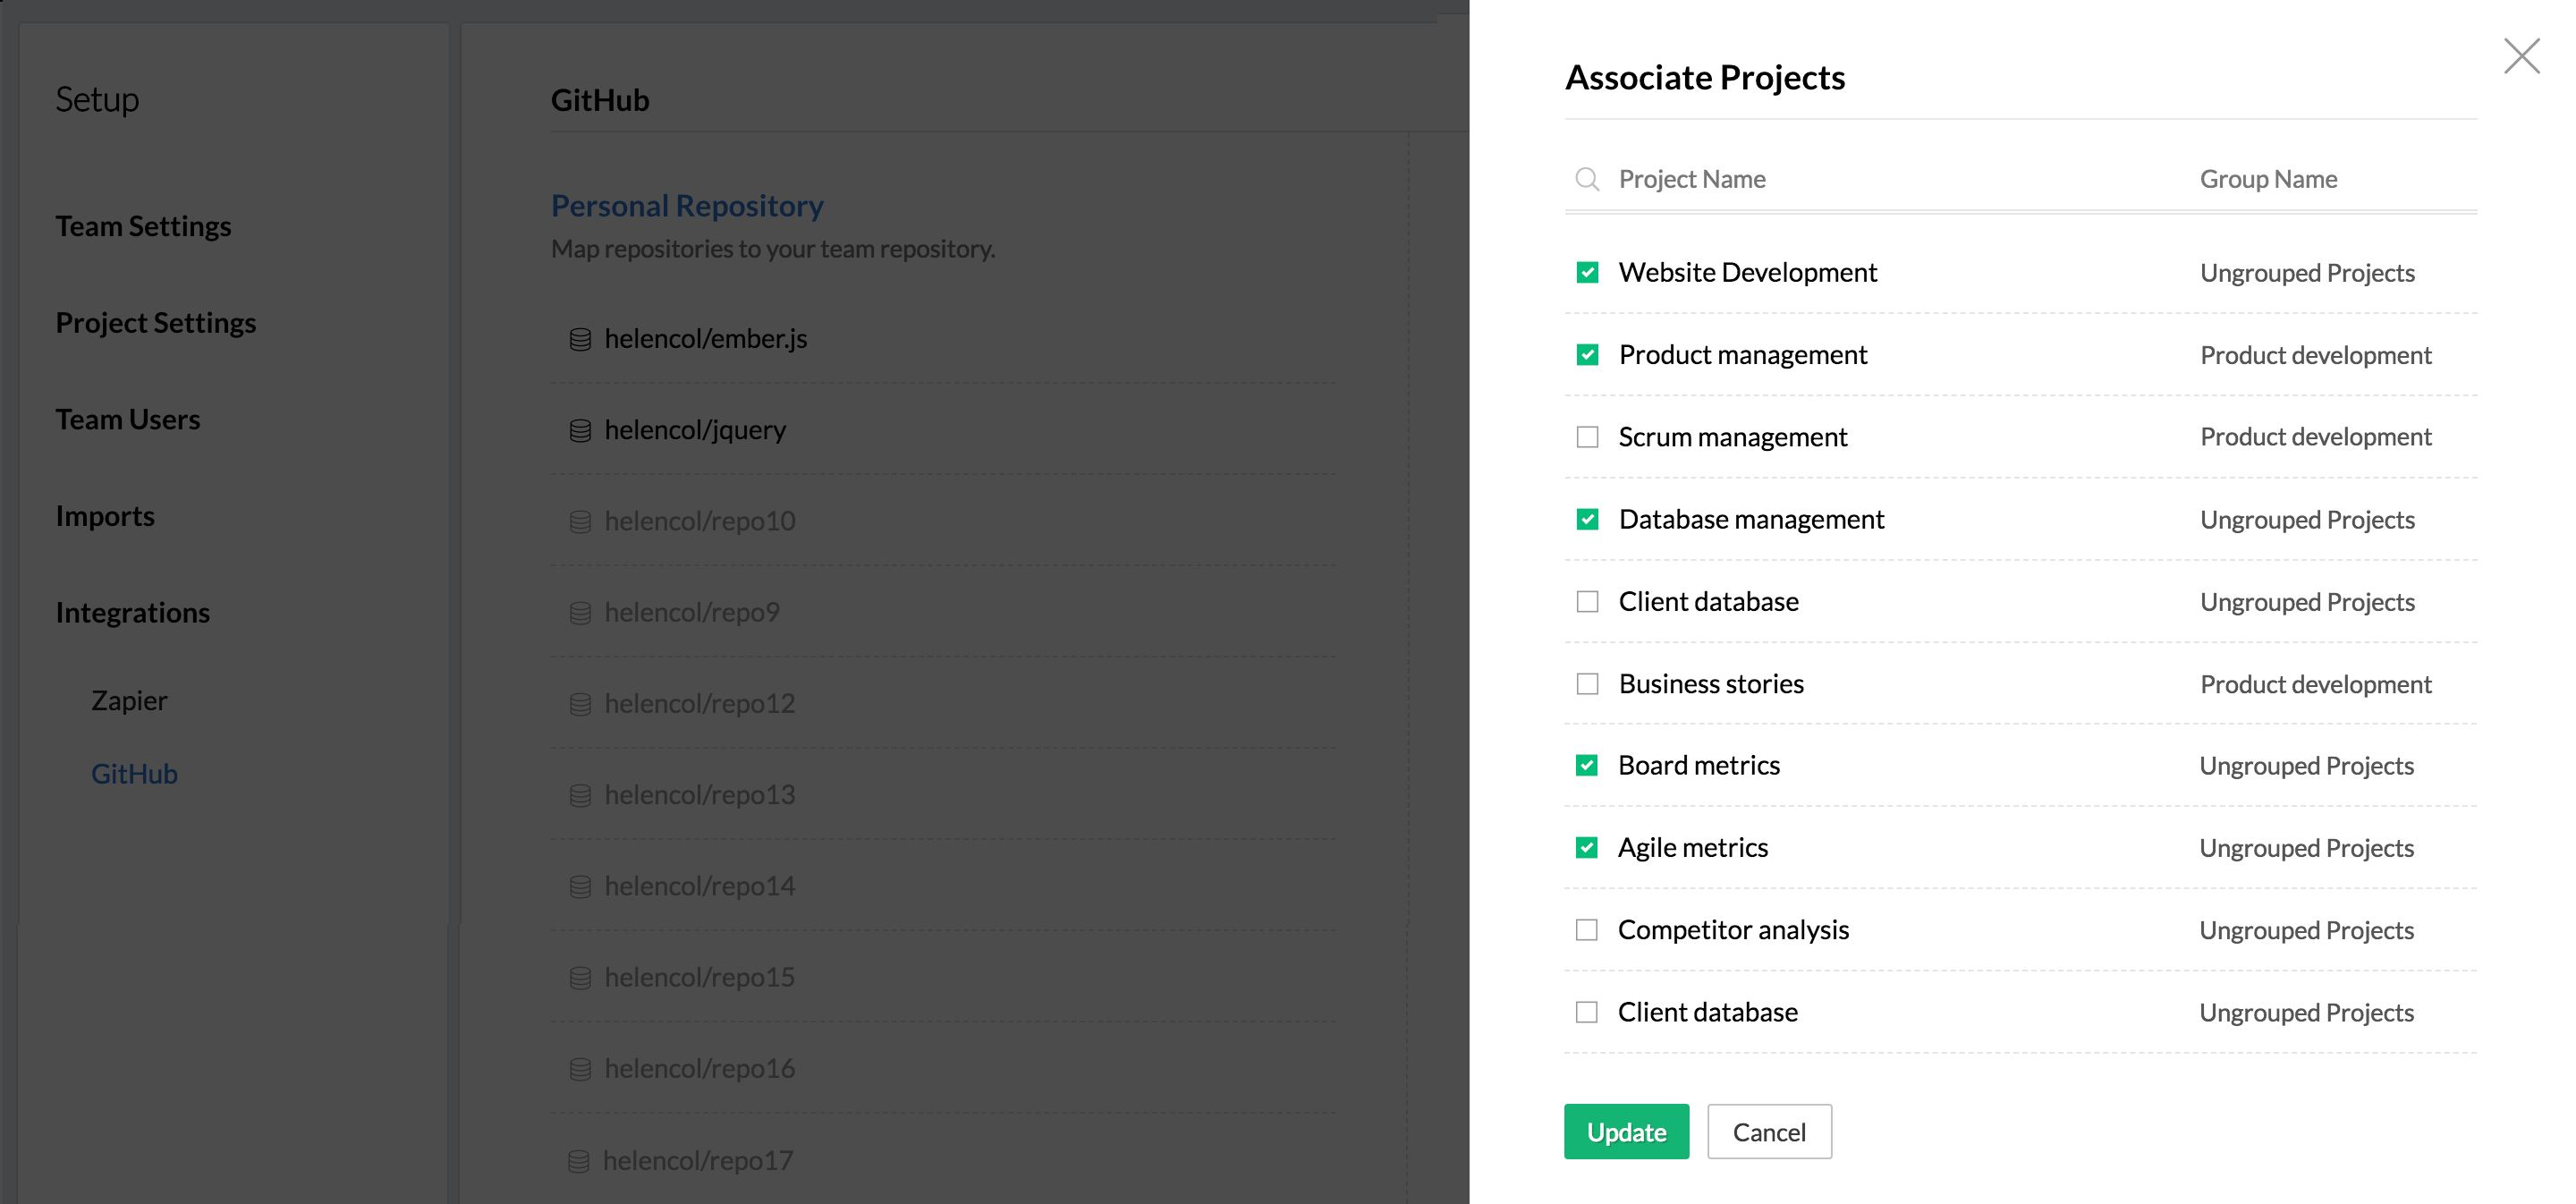Click the repo icon beside helencol/repo10

click(x=580, y=522)
